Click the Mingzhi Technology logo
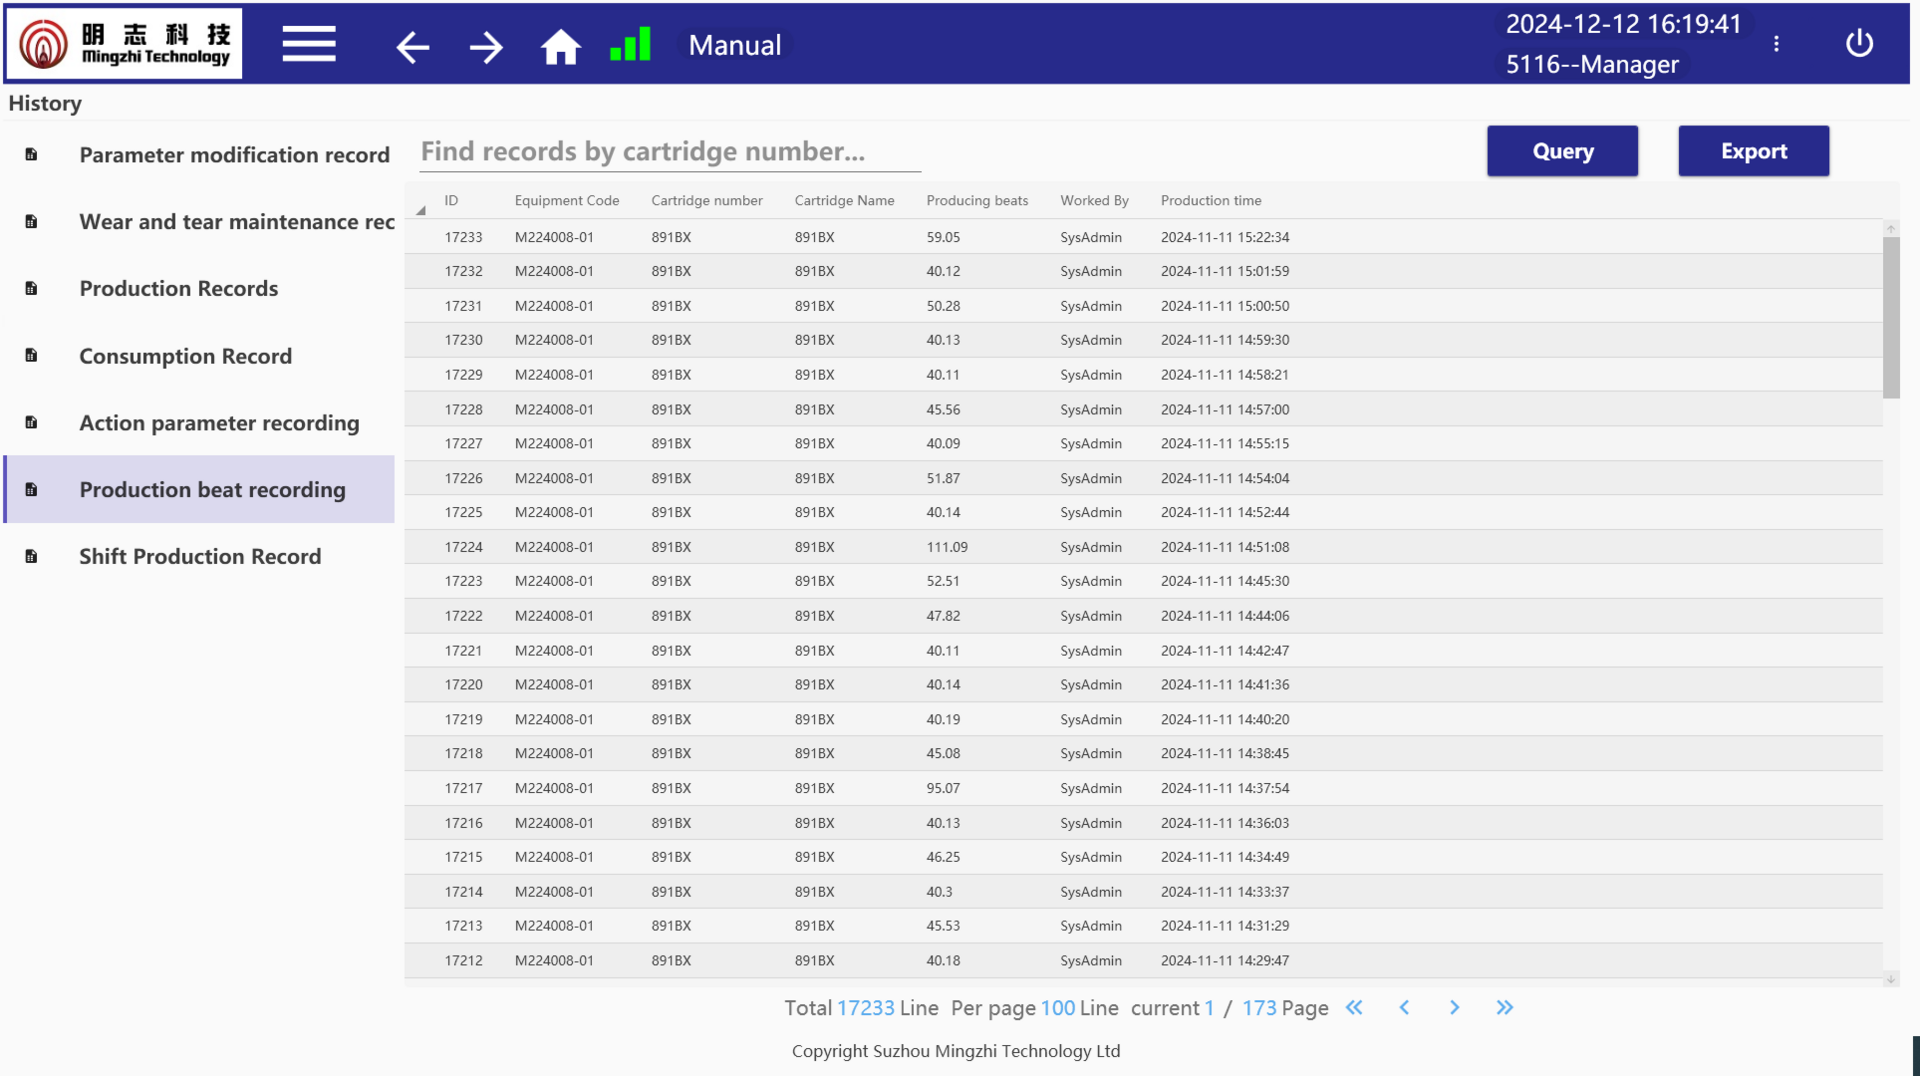The height and width of the screenshot is (1076, 1920). coord(124,44)
